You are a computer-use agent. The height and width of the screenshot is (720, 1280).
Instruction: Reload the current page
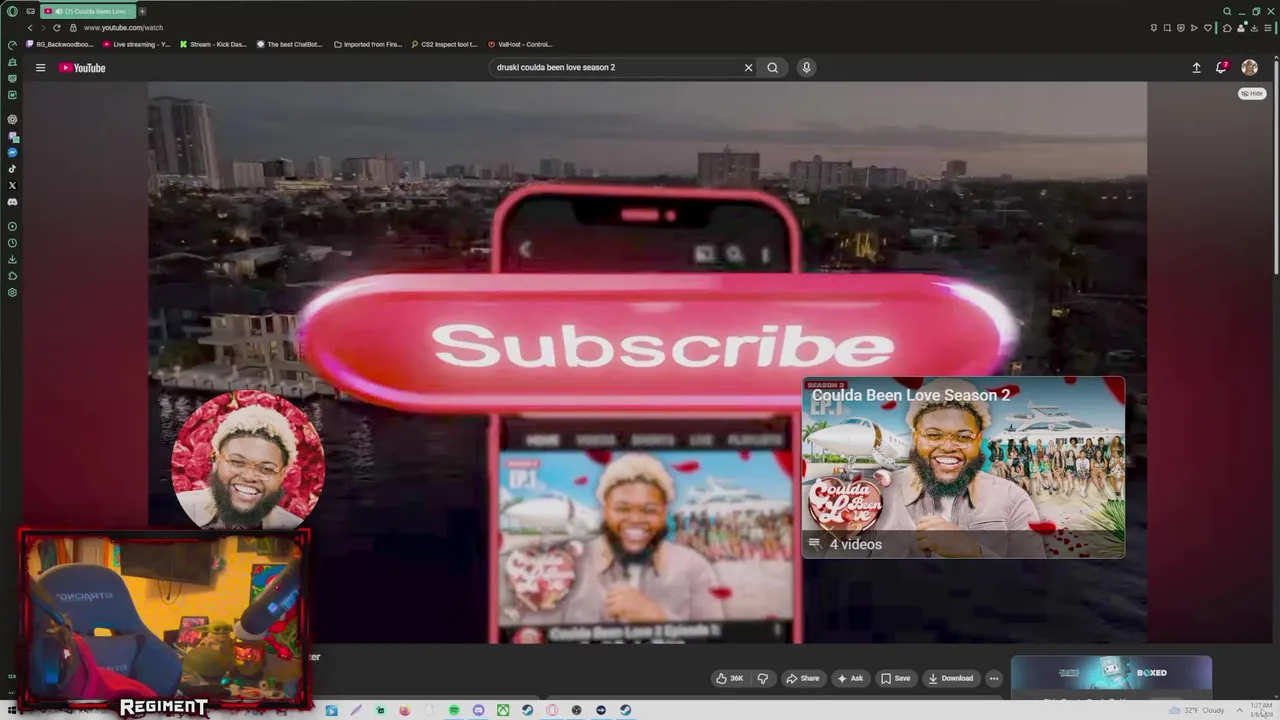coord(56,28)
